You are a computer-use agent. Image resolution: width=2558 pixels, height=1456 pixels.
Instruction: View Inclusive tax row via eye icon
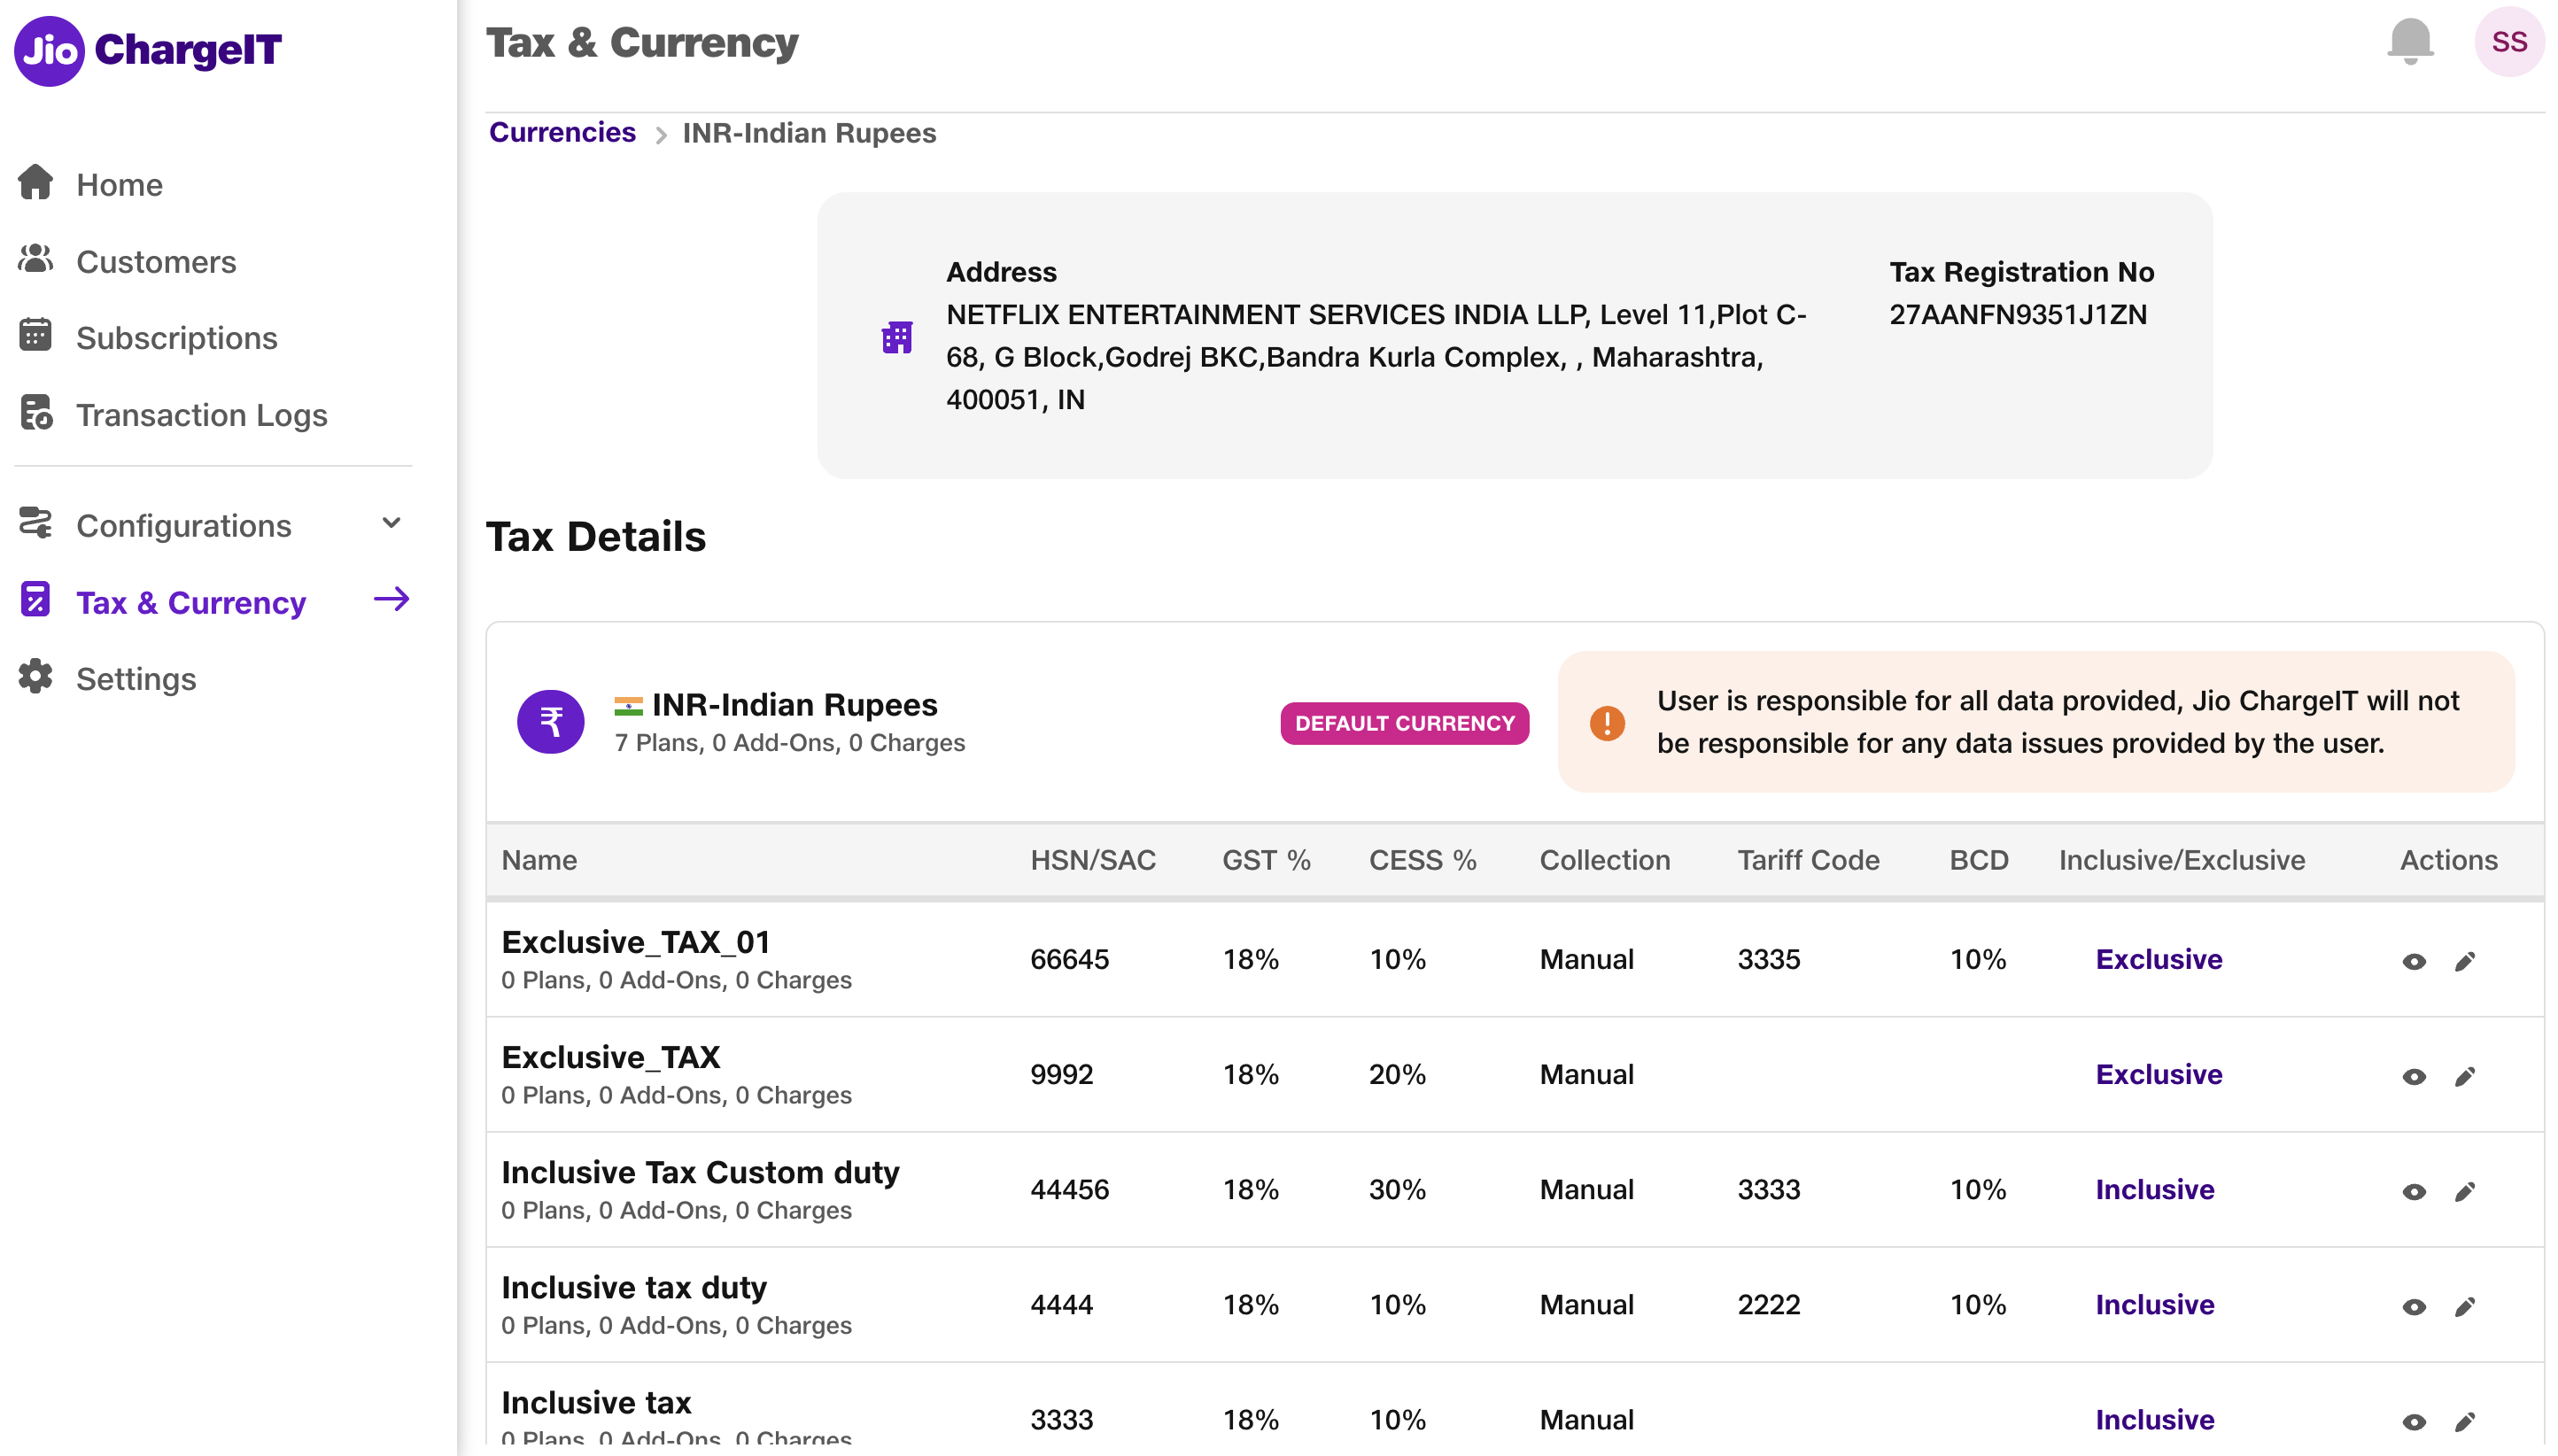click(x=2414, y=1422)
